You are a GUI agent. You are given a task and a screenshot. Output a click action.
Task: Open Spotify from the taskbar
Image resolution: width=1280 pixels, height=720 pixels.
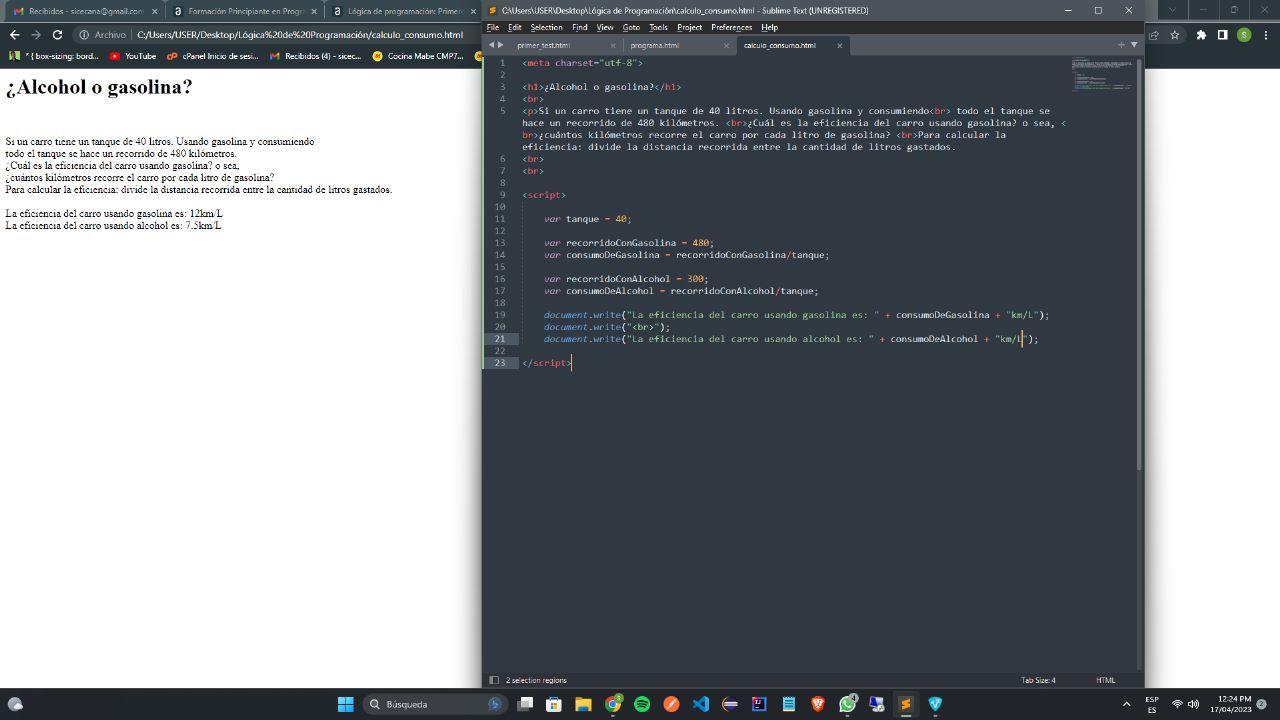[642, 704]
